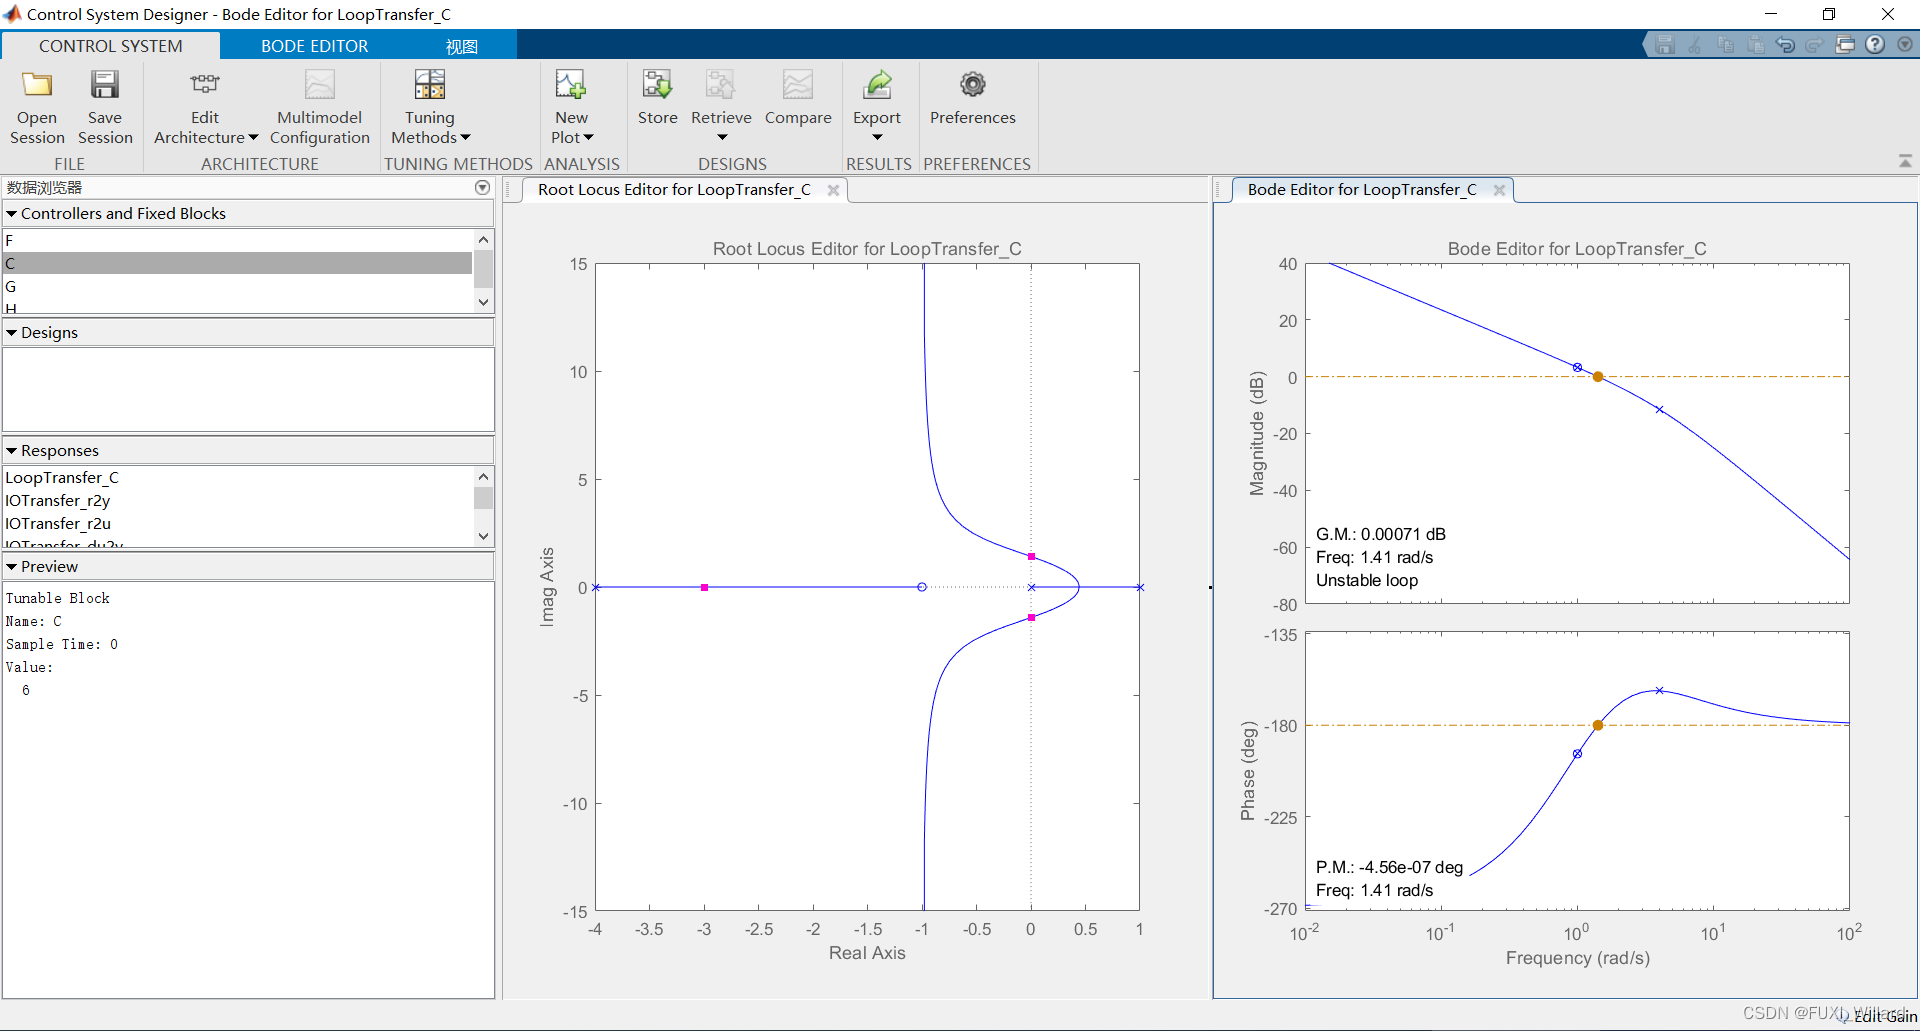
Task: Click the root locus zero at -1
Action: click(922, 587)
